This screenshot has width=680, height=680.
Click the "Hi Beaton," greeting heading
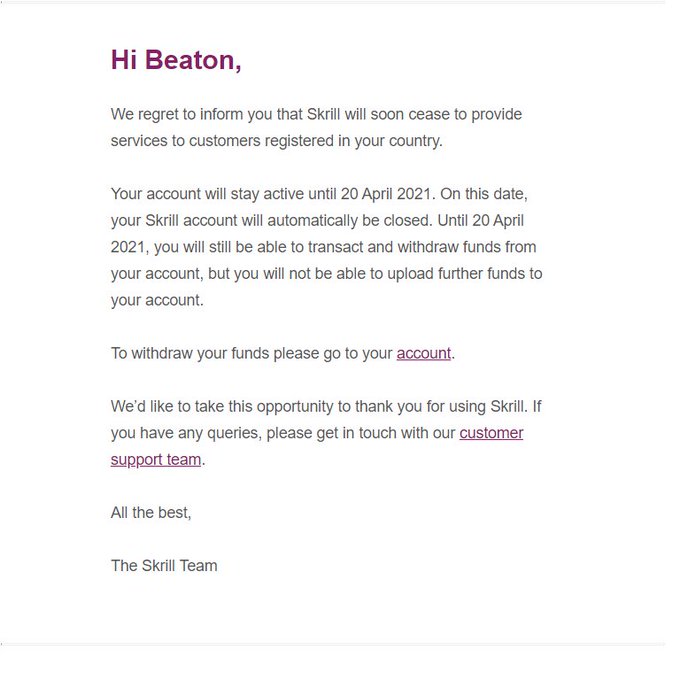176,60
